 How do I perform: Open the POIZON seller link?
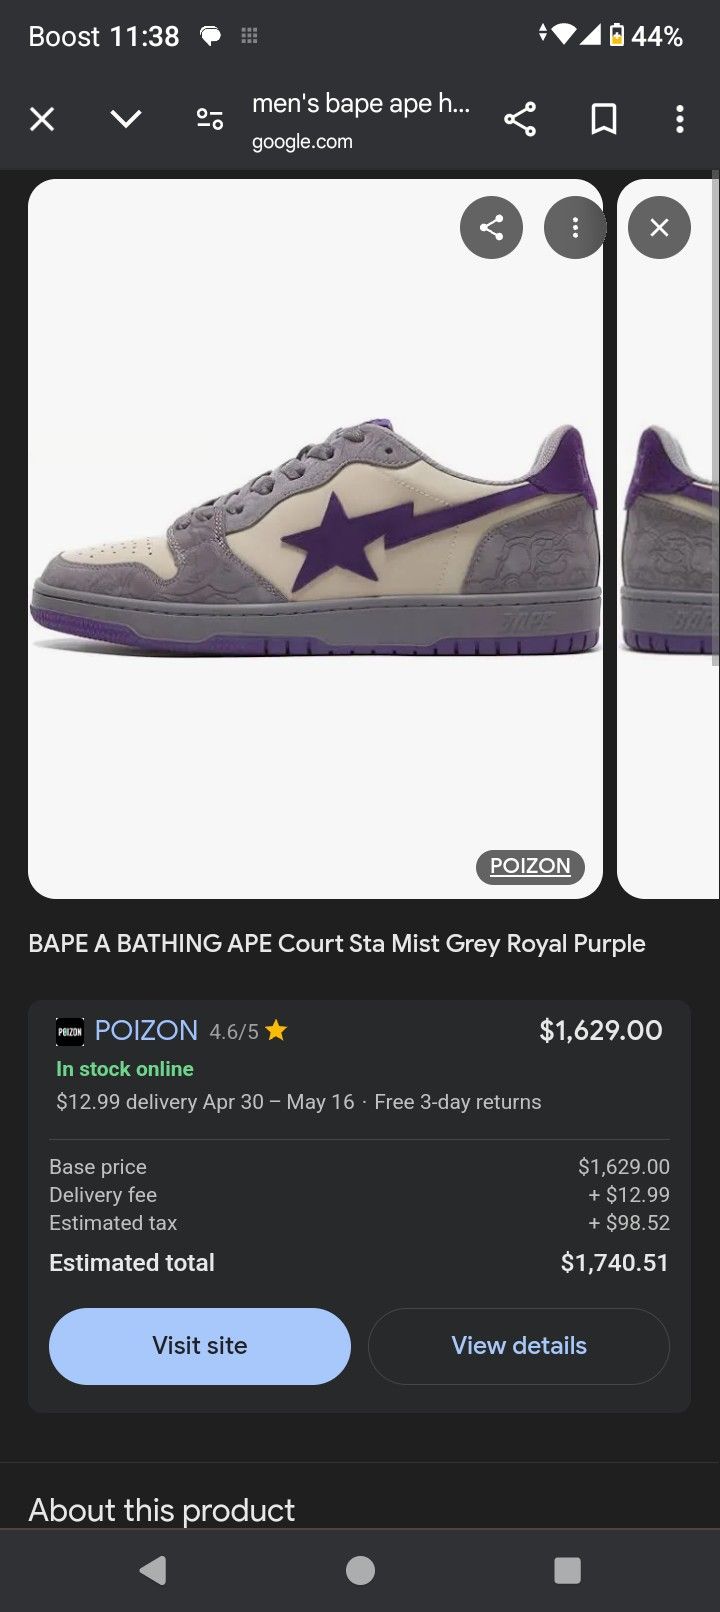[146, 1031]
